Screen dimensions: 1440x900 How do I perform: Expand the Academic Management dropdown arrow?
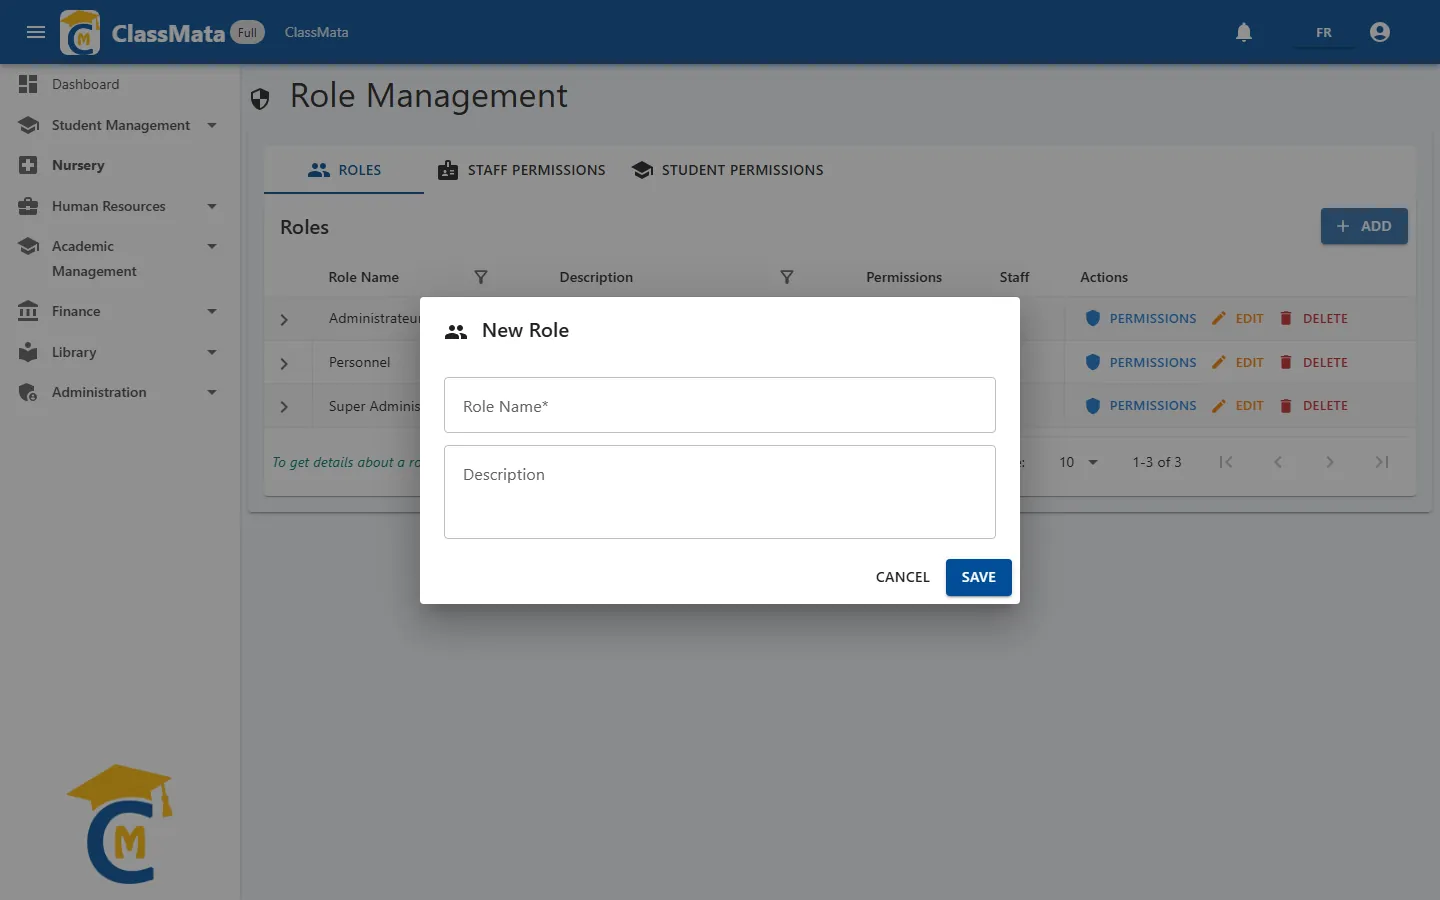point(212,246)
